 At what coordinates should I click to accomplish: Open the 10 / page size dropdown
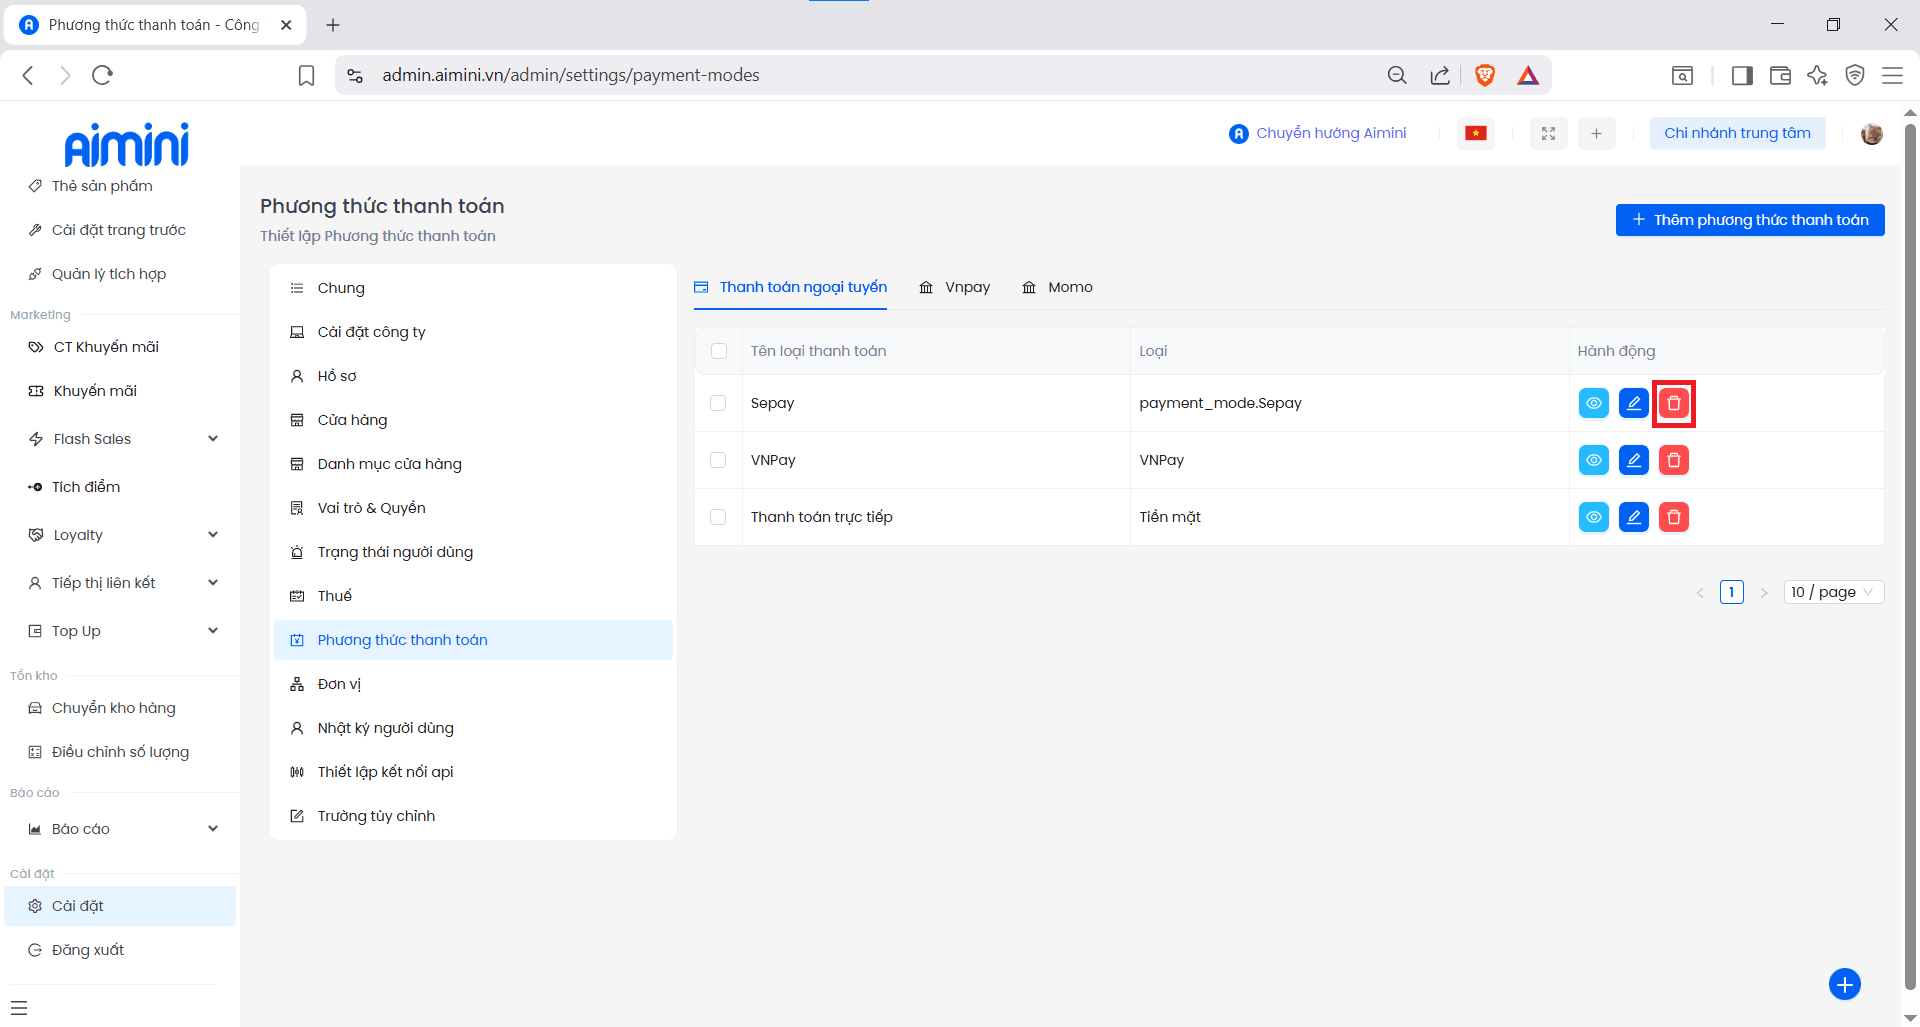coord(1833,592)
